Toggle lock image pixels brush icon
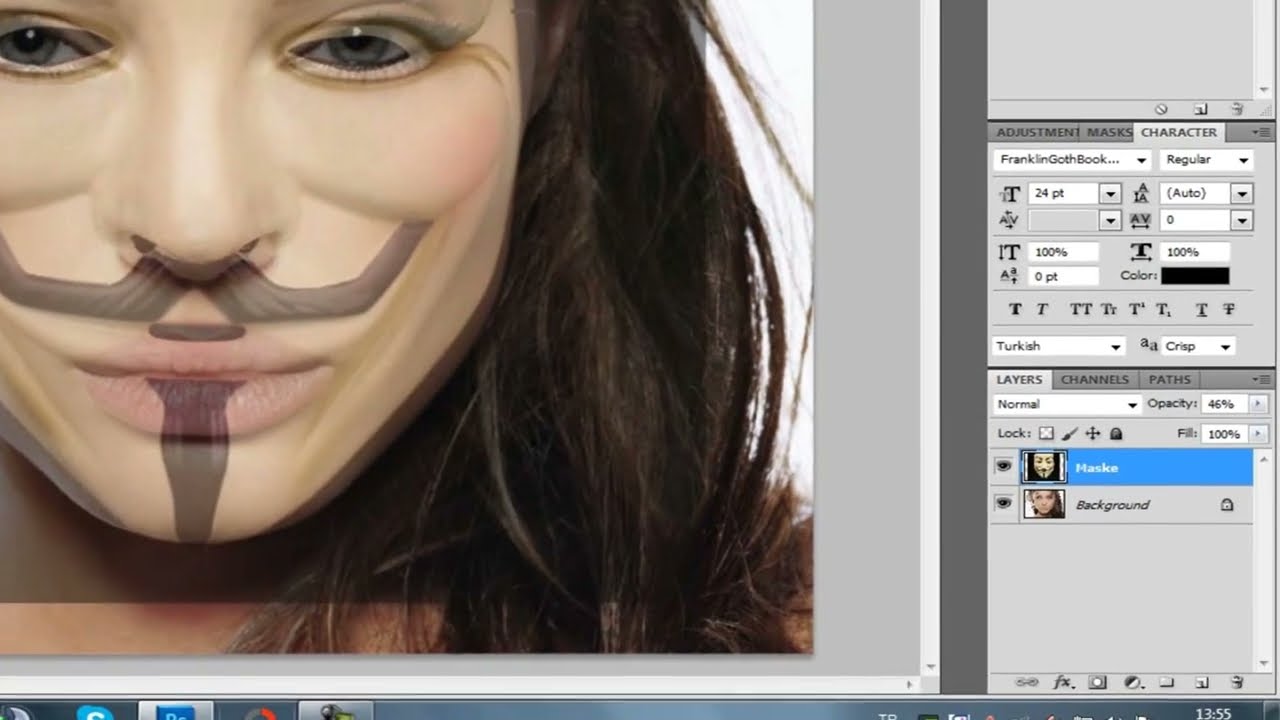The image size is (1280, 720). tap(1069, 434)
